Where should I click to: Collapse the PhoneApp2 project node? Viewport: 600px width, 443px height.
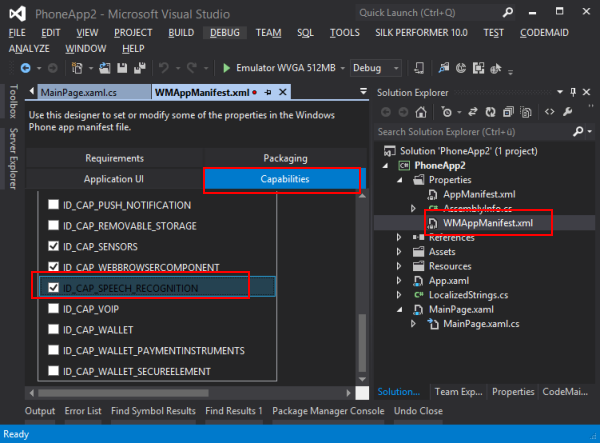(385, 166)
